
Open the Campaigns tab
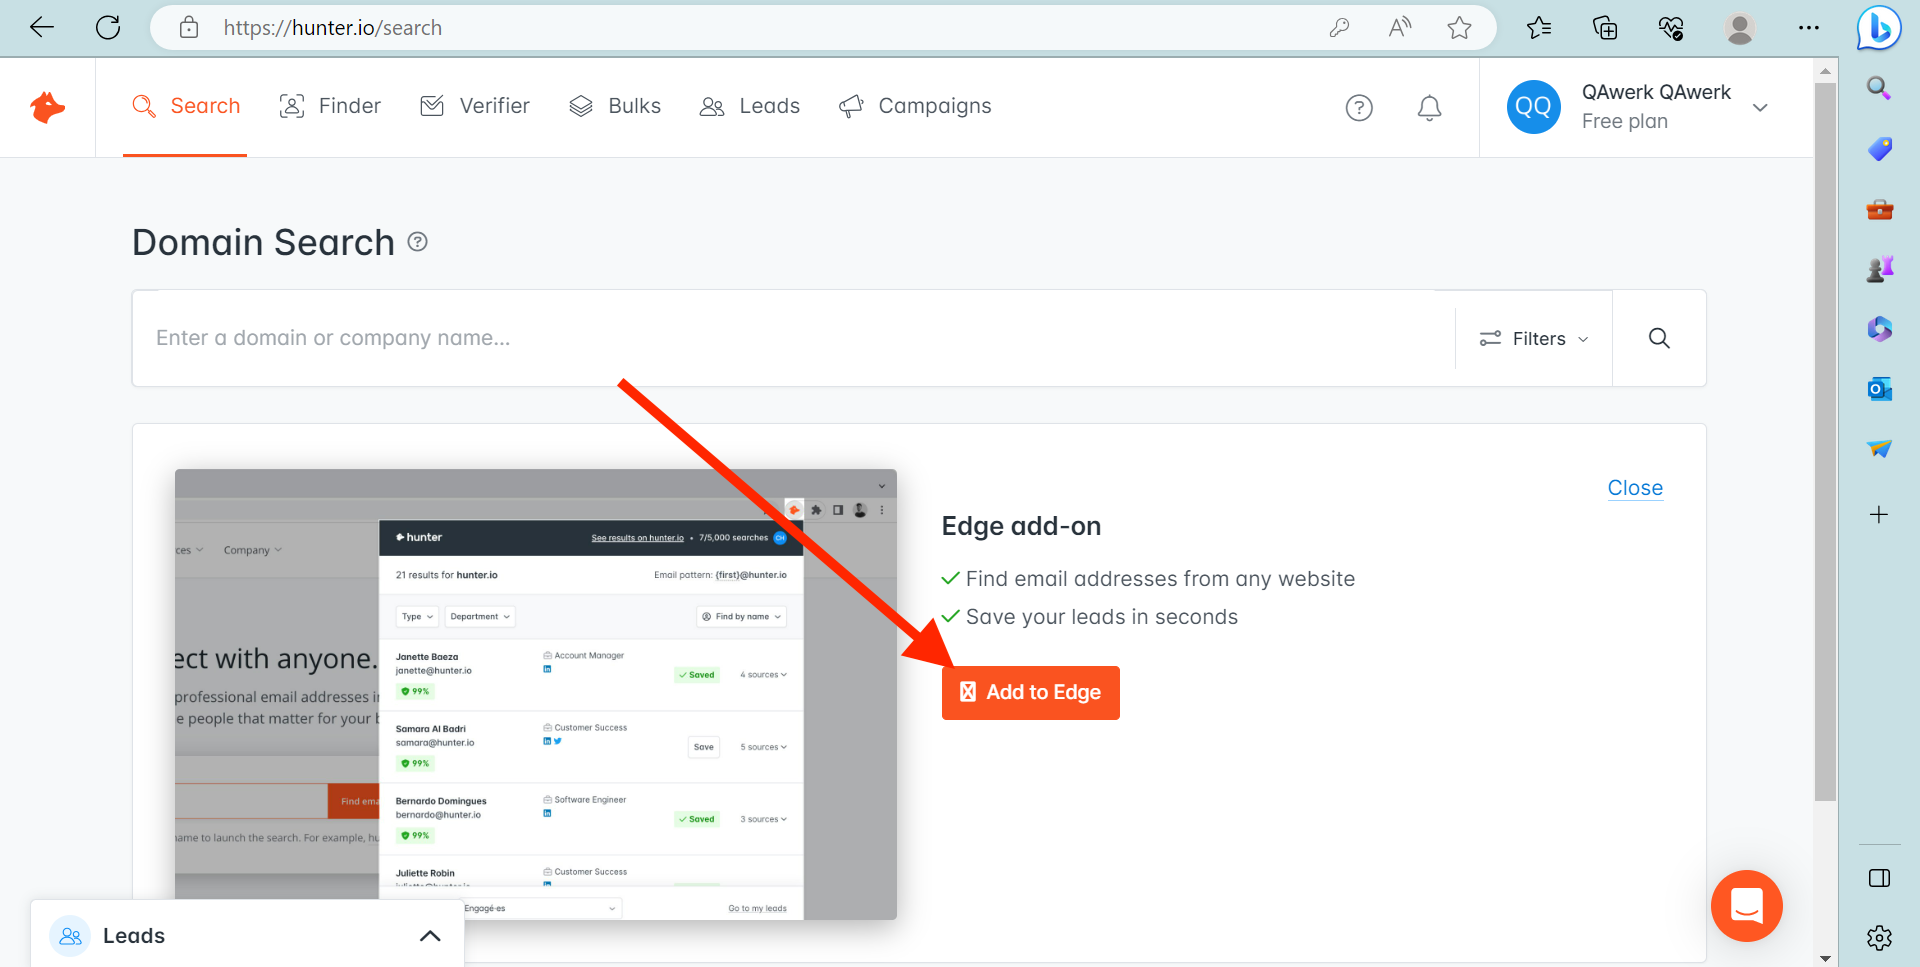914,106
